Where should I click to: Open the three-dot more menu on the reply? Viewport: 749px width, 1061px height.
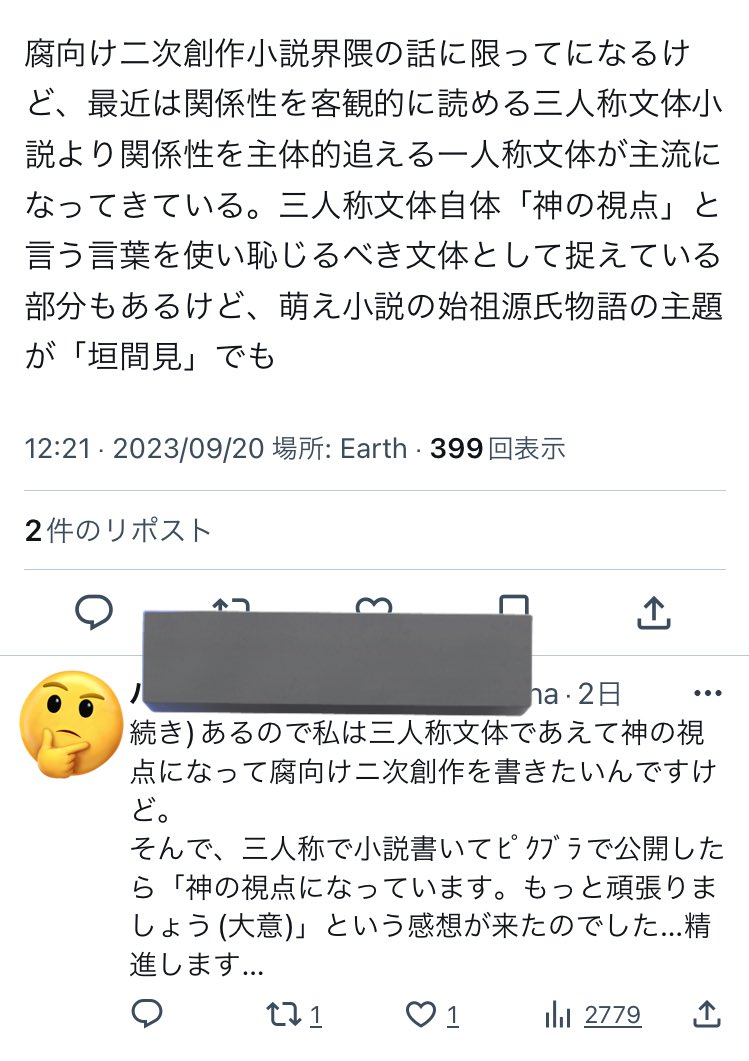(707, 693)
